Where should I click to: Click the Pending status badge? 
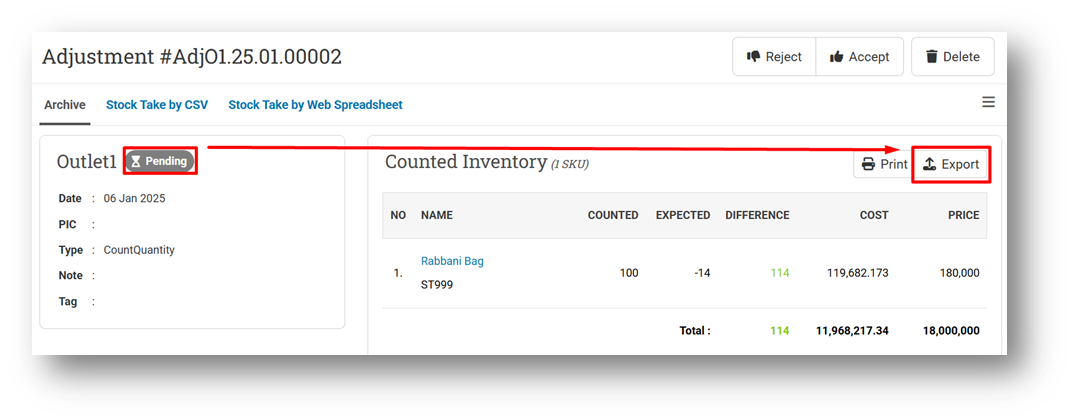pyautogui.click(x=159, y=161)
